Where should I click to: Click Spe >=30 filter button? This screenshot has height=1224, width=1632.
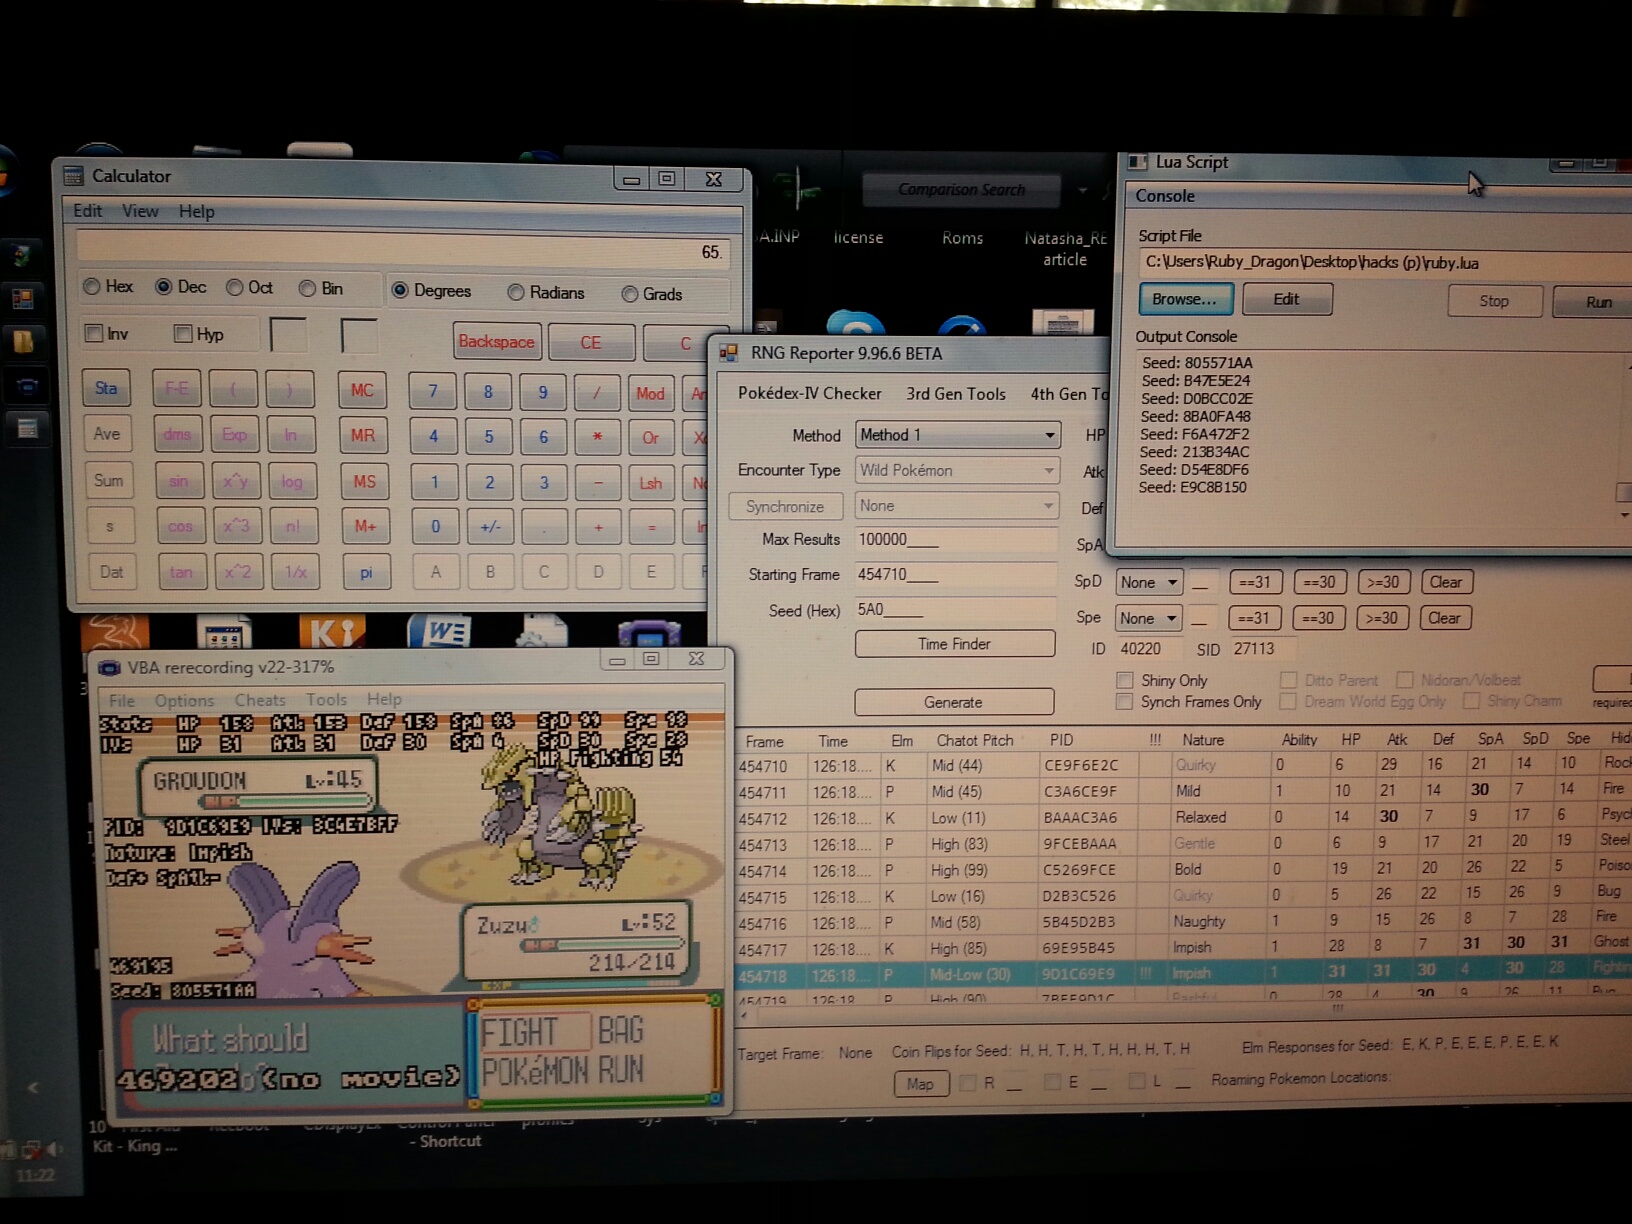pos(1382,618)
